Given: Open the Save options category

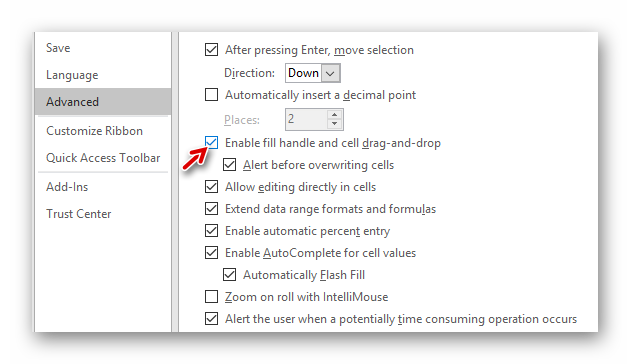Looking at the screenshot, I should [58, 48].
